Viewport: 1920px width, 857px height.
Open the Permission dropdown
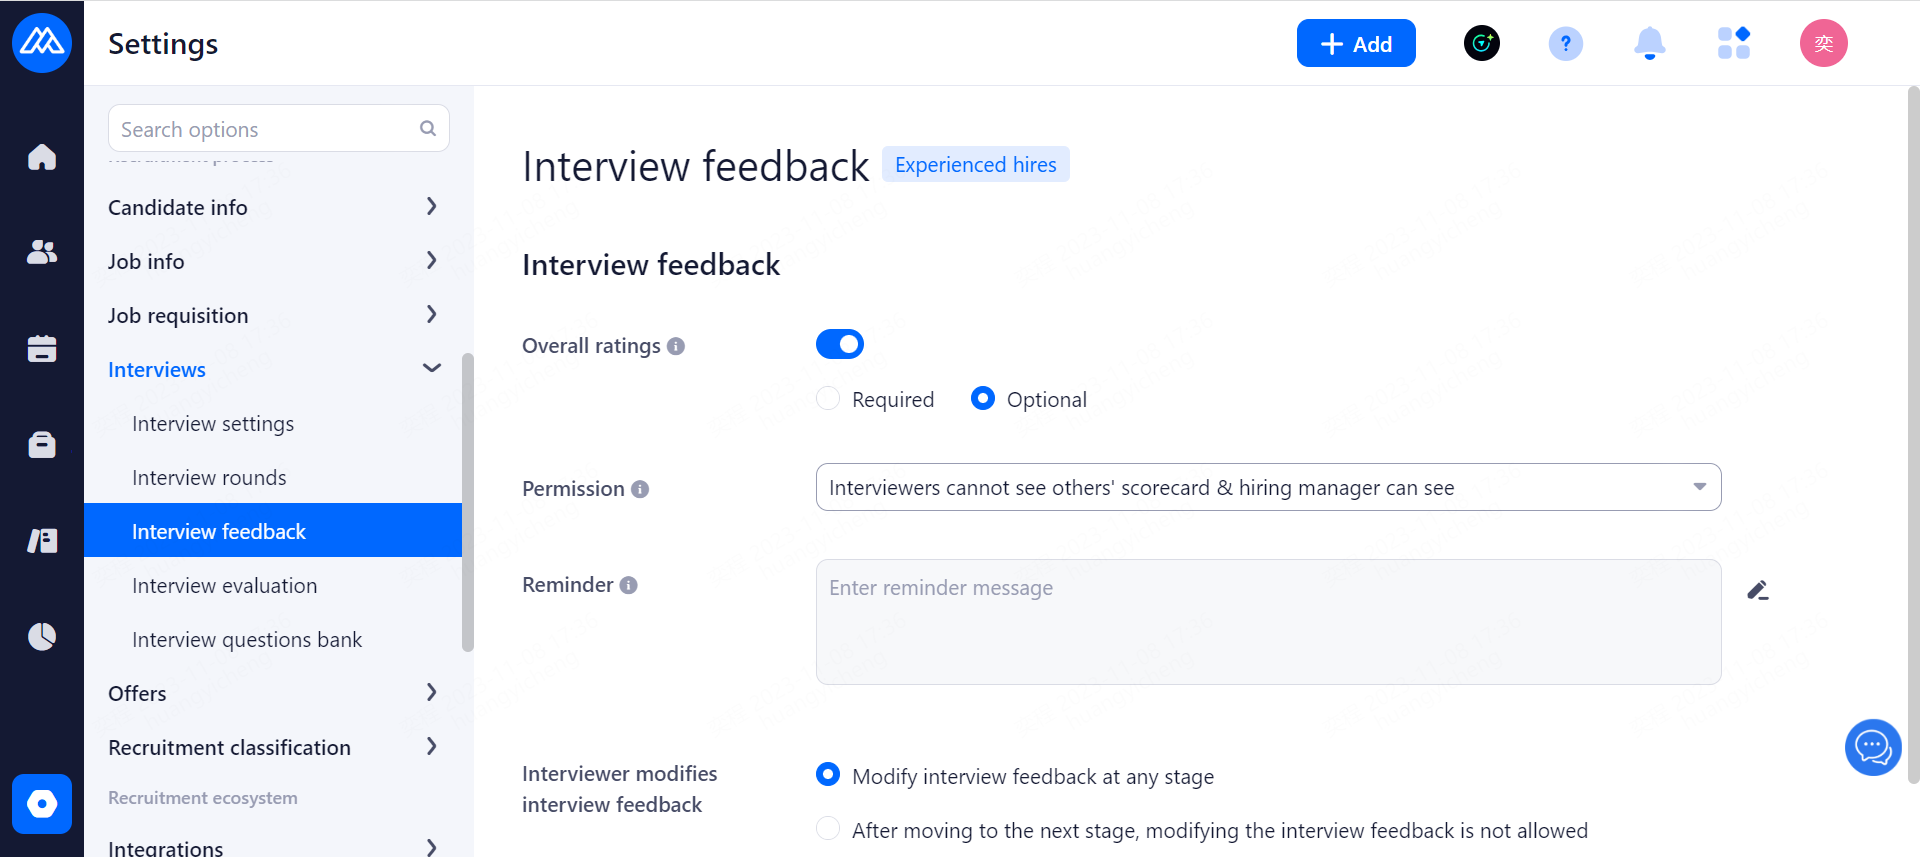point(1268,487)
